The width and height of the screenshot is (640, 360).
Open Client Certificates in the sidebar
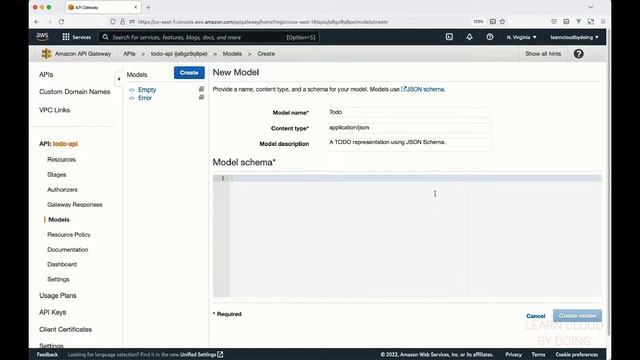point(65,329)
